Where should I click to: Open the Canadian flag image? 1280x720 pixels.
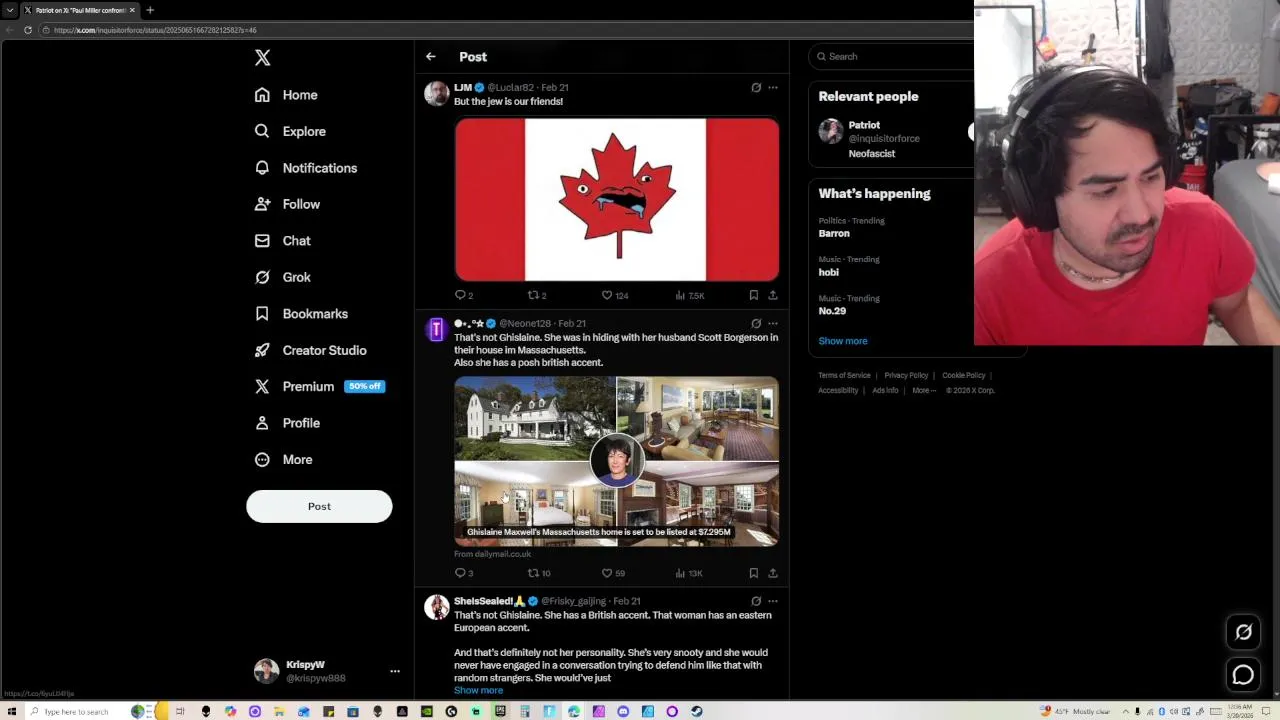pyautogui.click(x=617, y=199)
